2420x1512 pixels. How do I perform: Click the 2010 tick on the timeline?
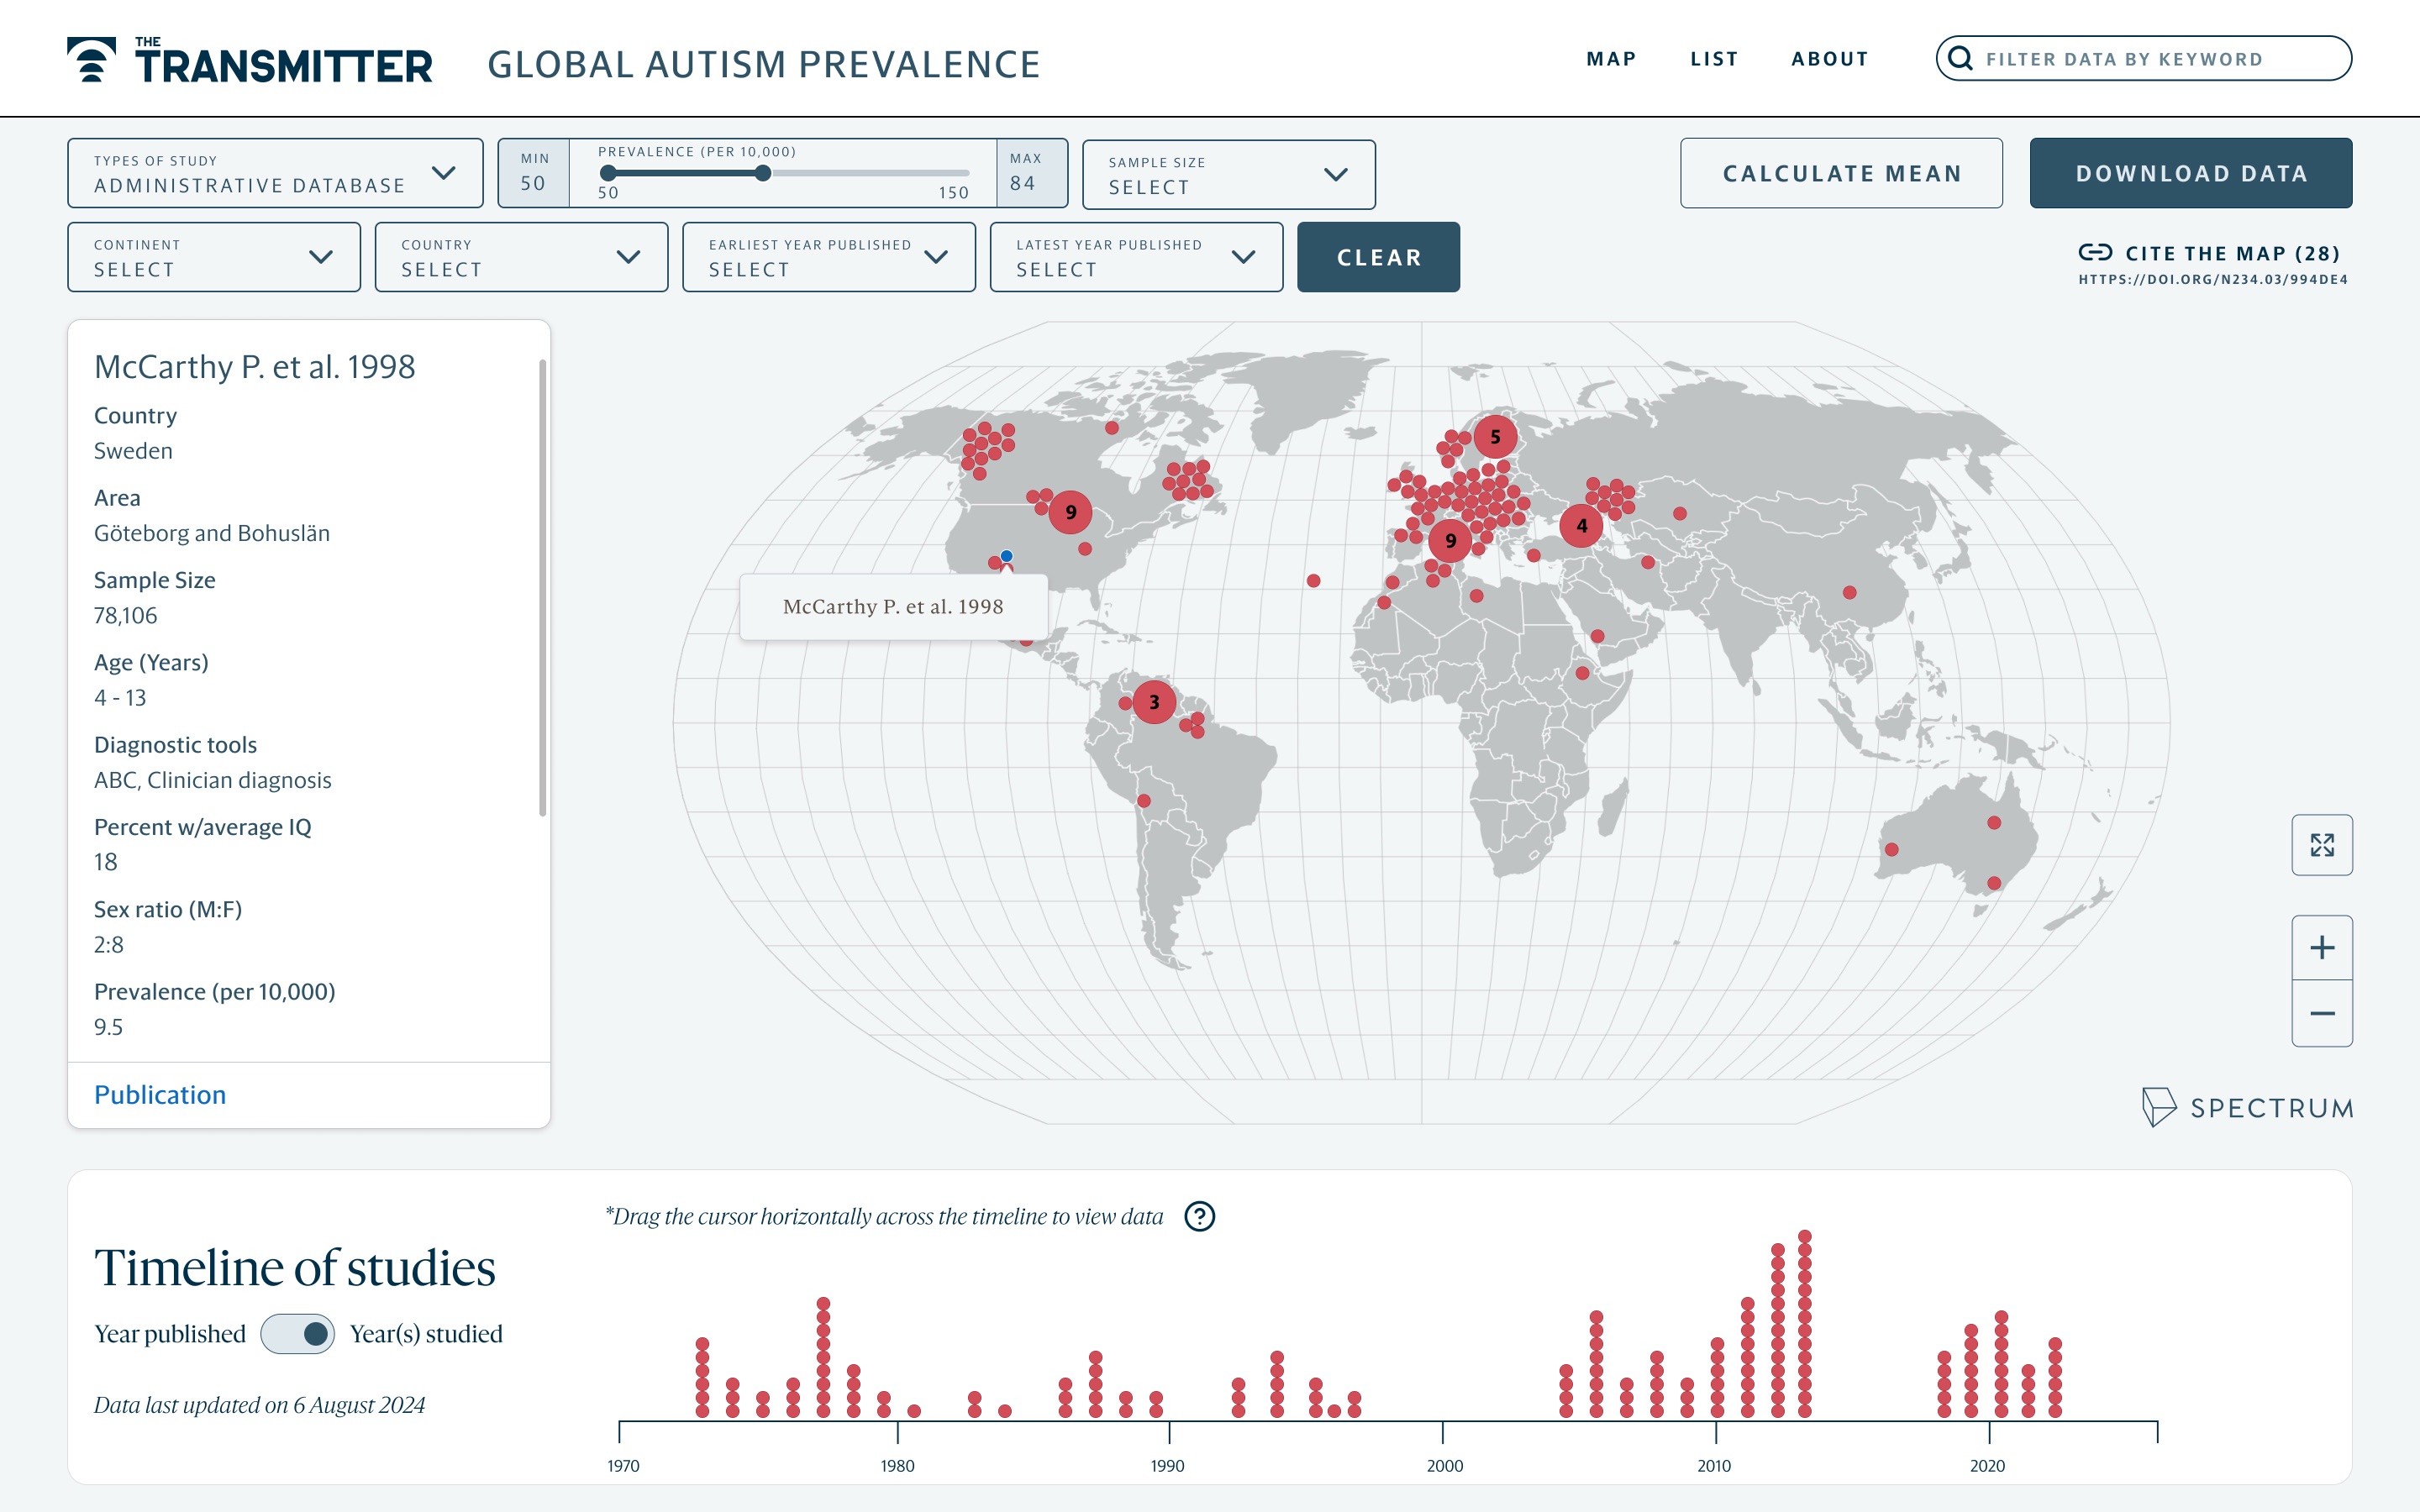pyautogui.click(x=1715, y=1432)
